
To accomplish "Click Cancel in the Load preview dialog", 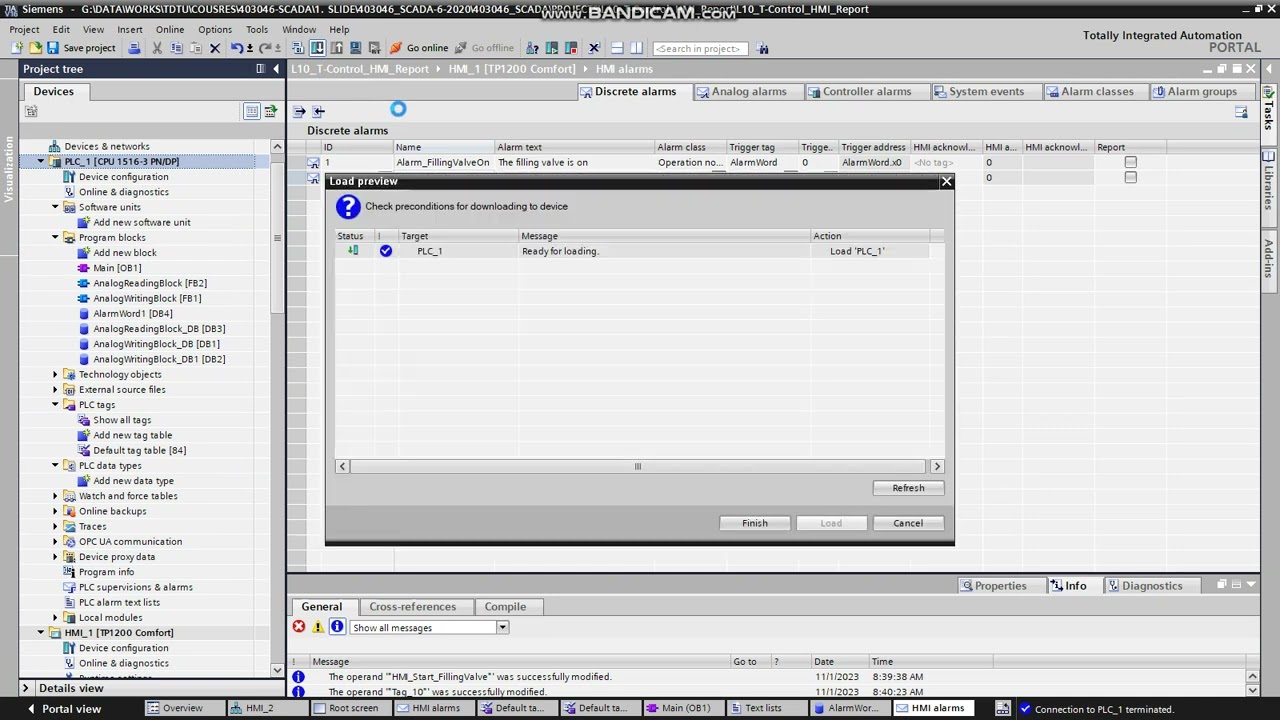I will (x=908, y=523).
